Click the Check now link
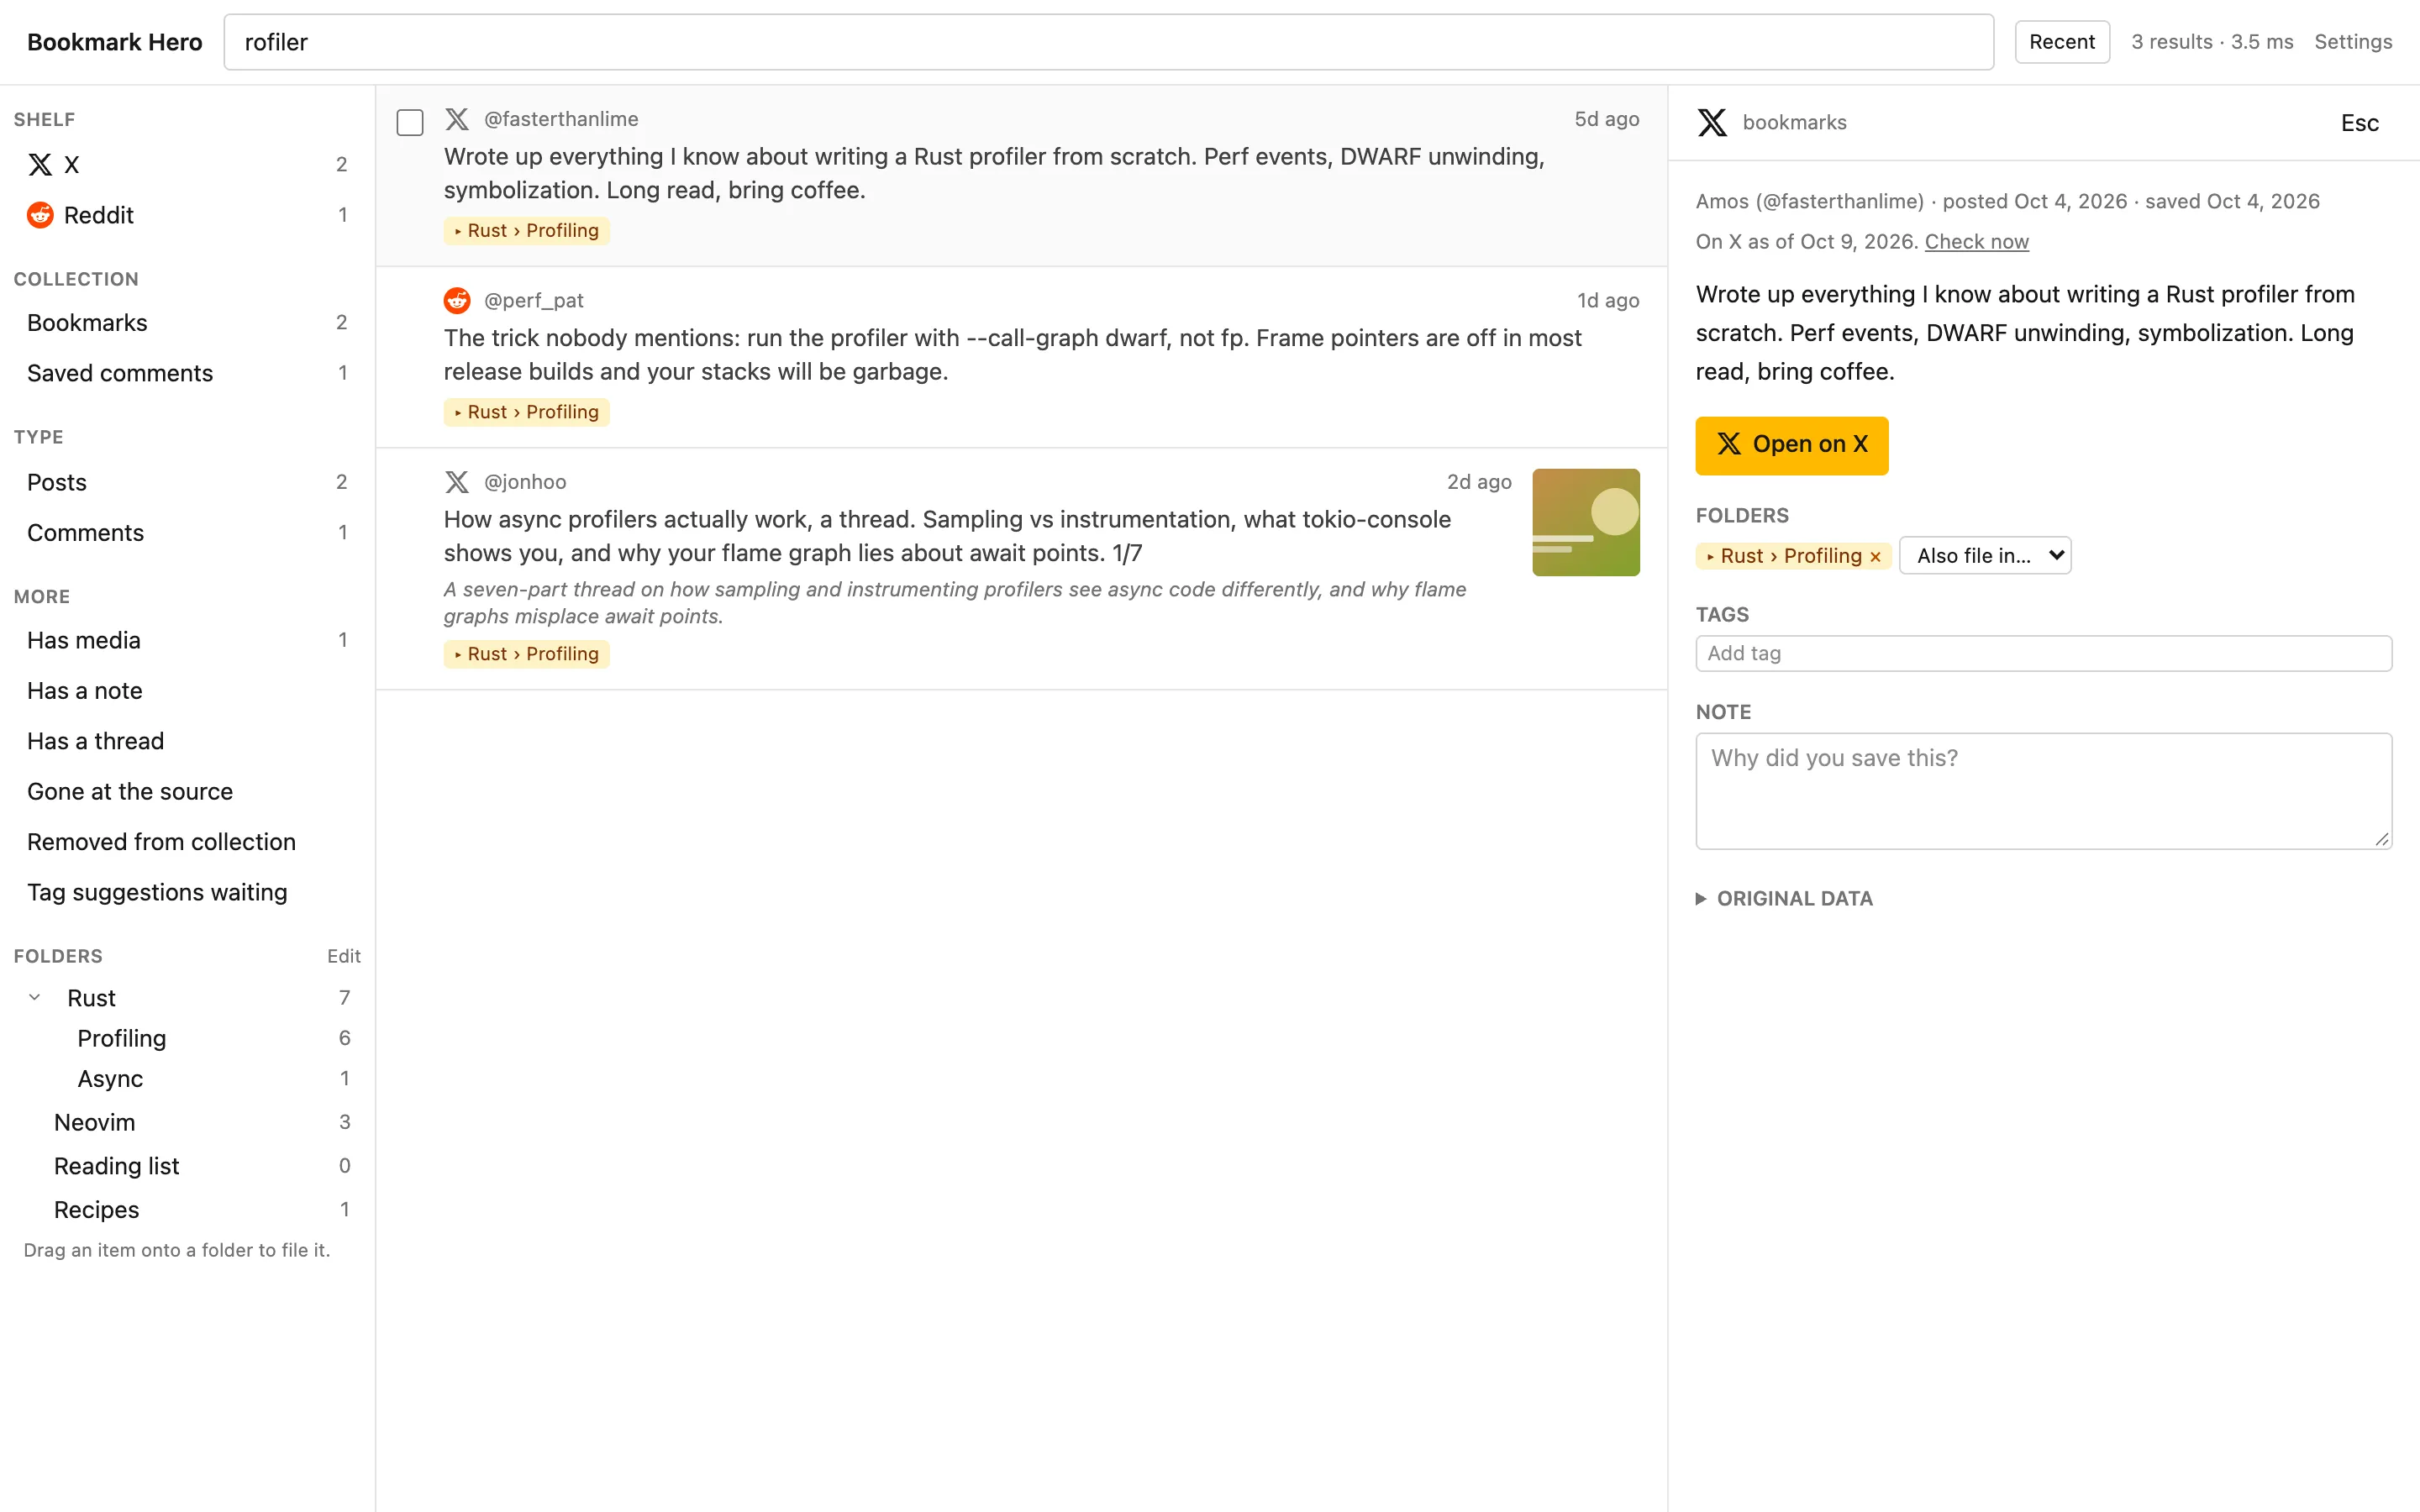The image size is (2420, 1512). [1976, 241]
